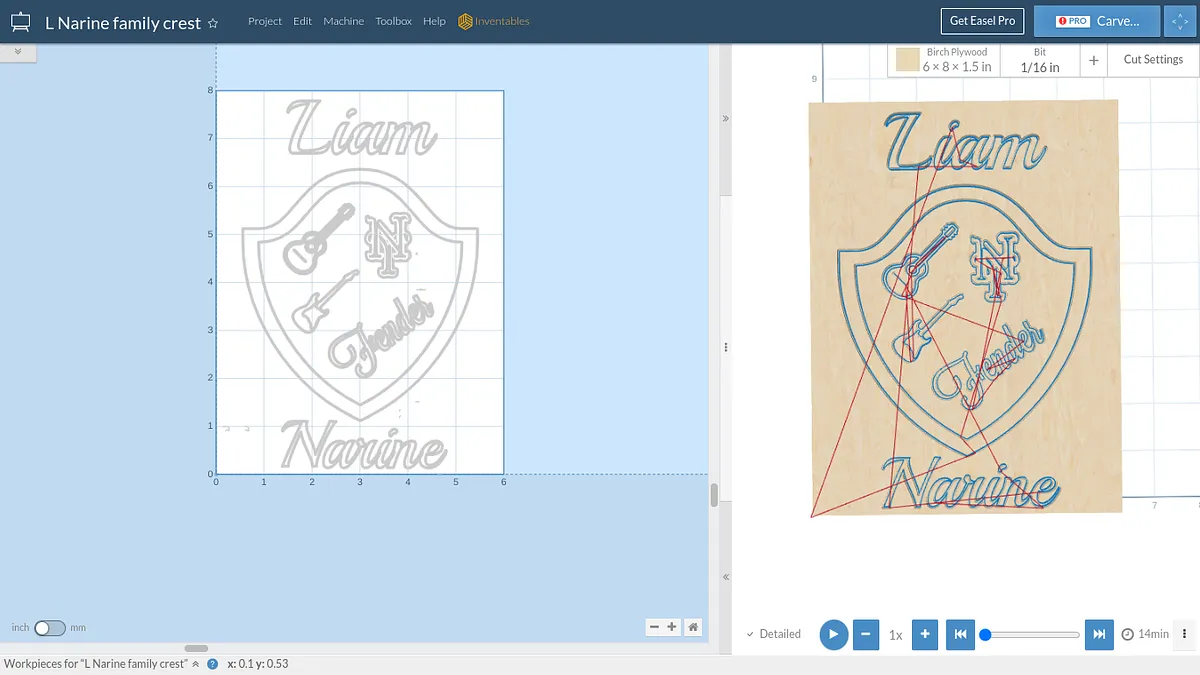1200x675 pixels.
Task: Play the carve simulation
Action: [x=834, y=634]
